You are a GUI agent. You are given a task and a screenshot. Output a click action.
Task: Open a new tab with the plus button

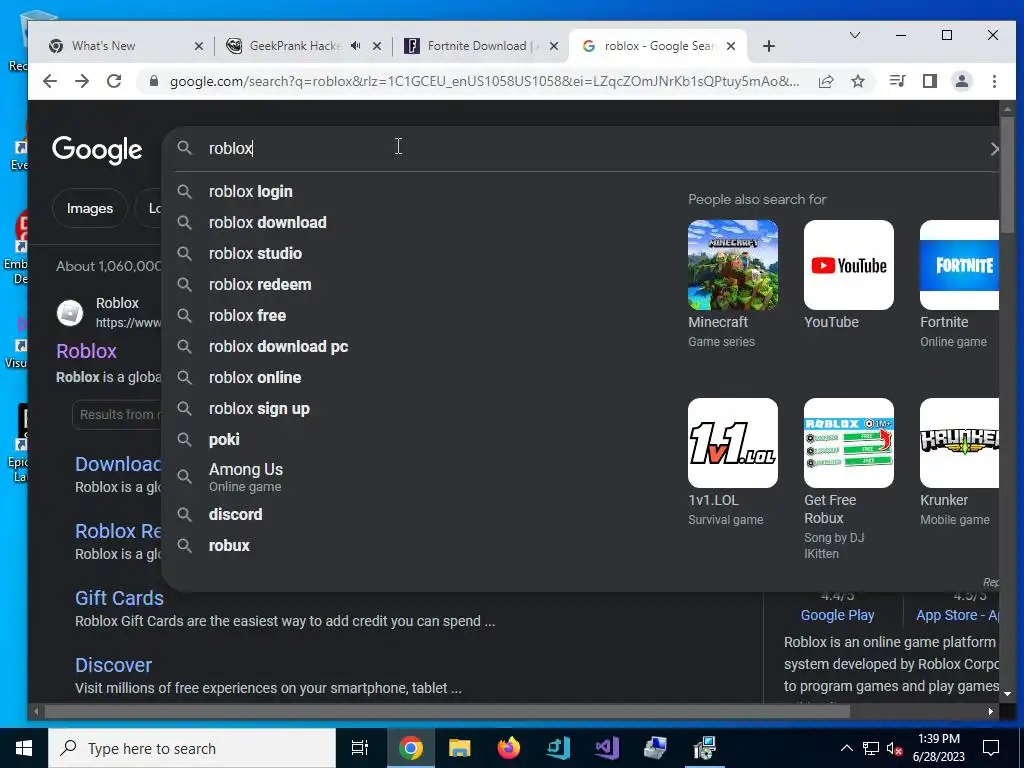click(x=769, y=46)
